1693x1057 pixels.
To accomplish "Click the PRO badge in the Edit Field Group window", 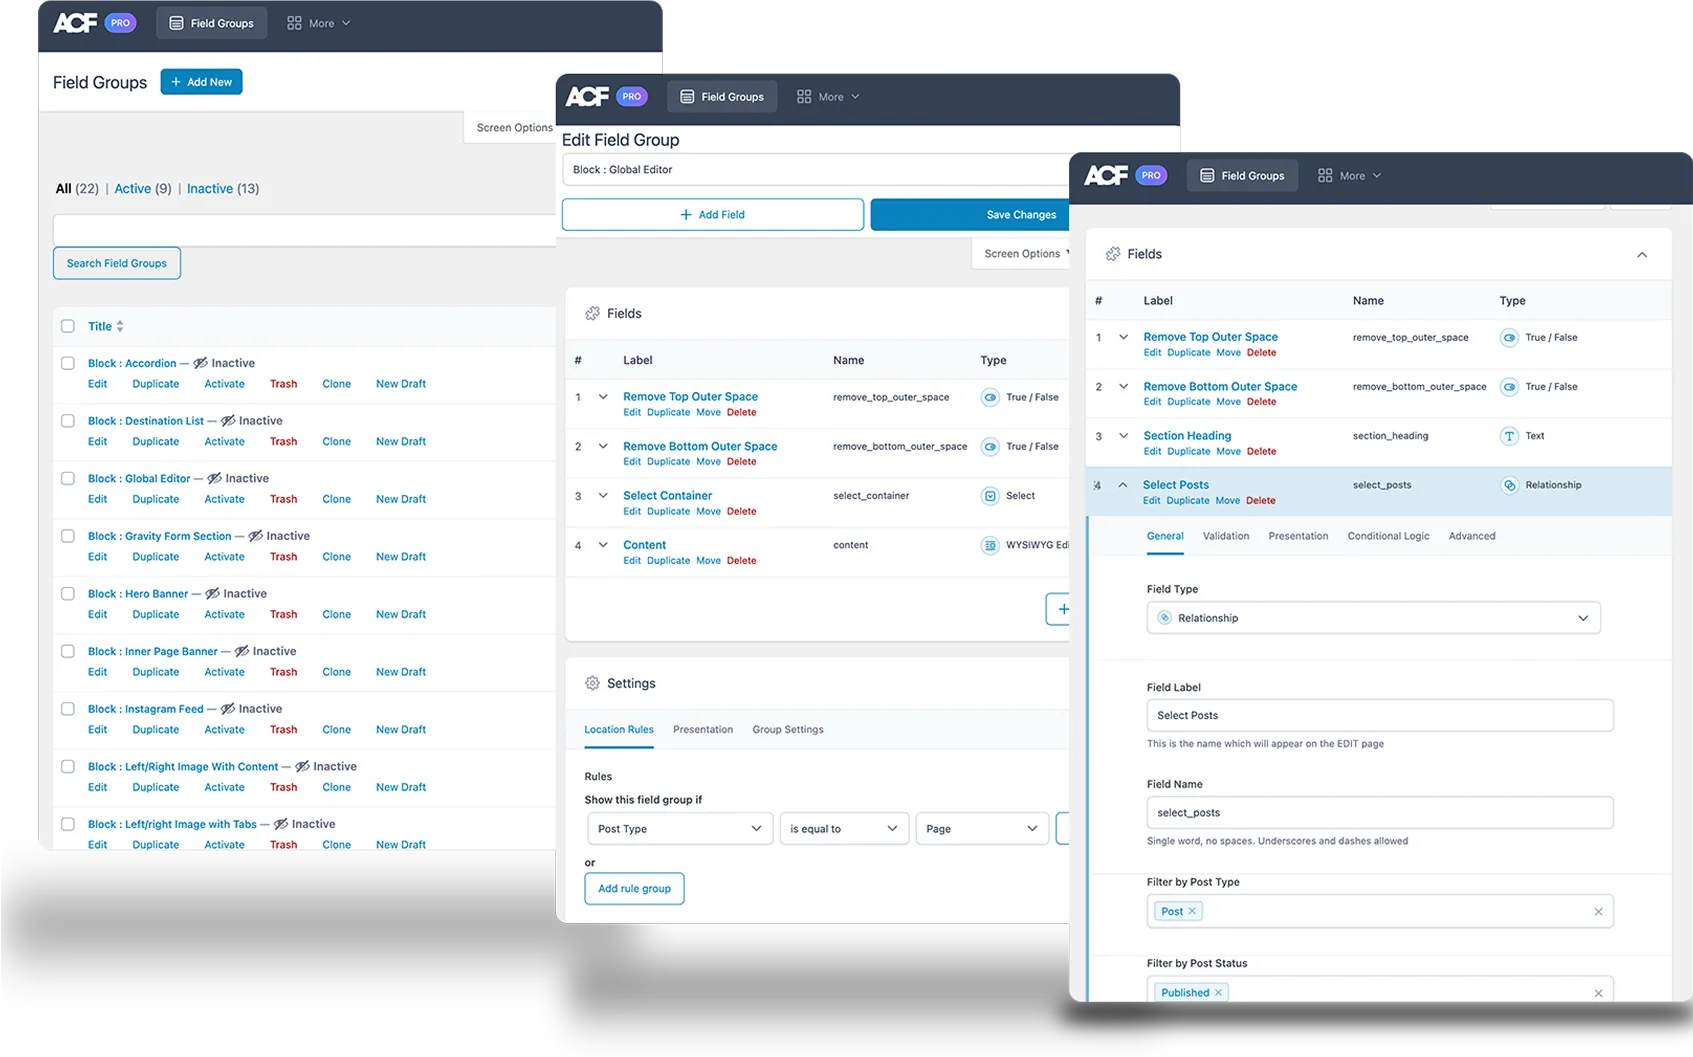I will point(631,96).
